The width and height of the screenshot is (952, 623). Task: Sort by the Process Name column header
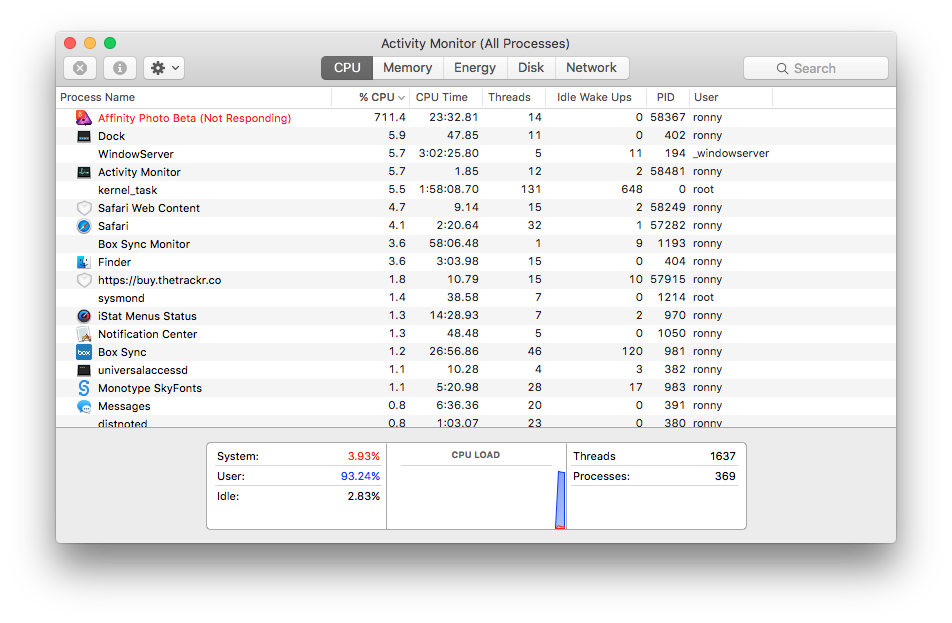[x=194, y=97]
